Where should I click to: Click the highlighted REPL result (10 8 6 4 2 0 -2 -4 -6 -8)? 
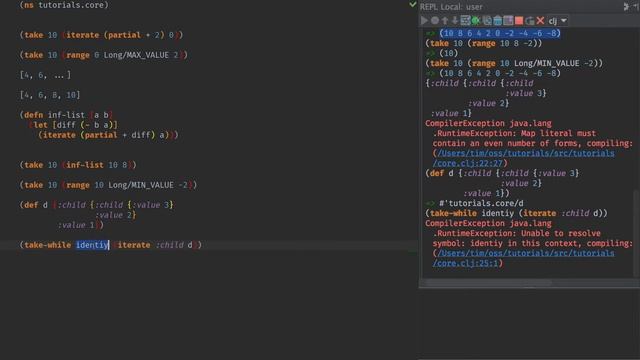[500, 33]
